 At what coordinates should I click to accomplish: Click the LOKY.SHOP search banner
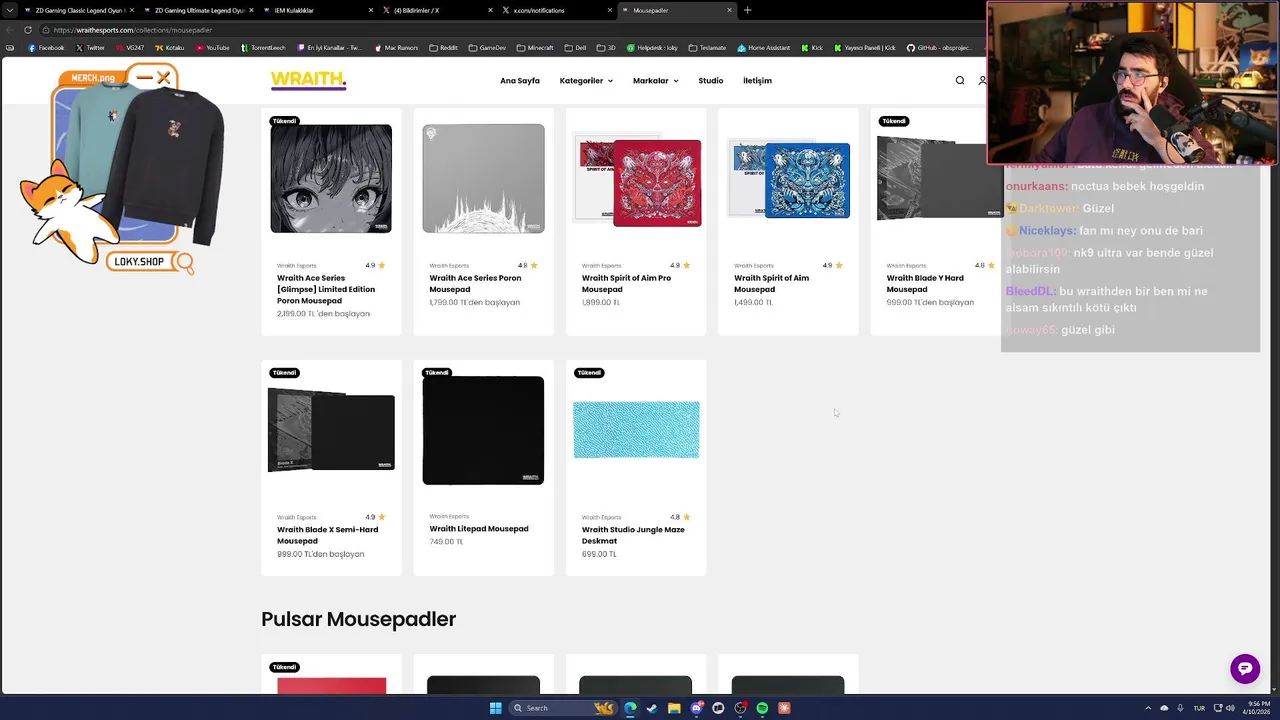click(x=149, y=262)
